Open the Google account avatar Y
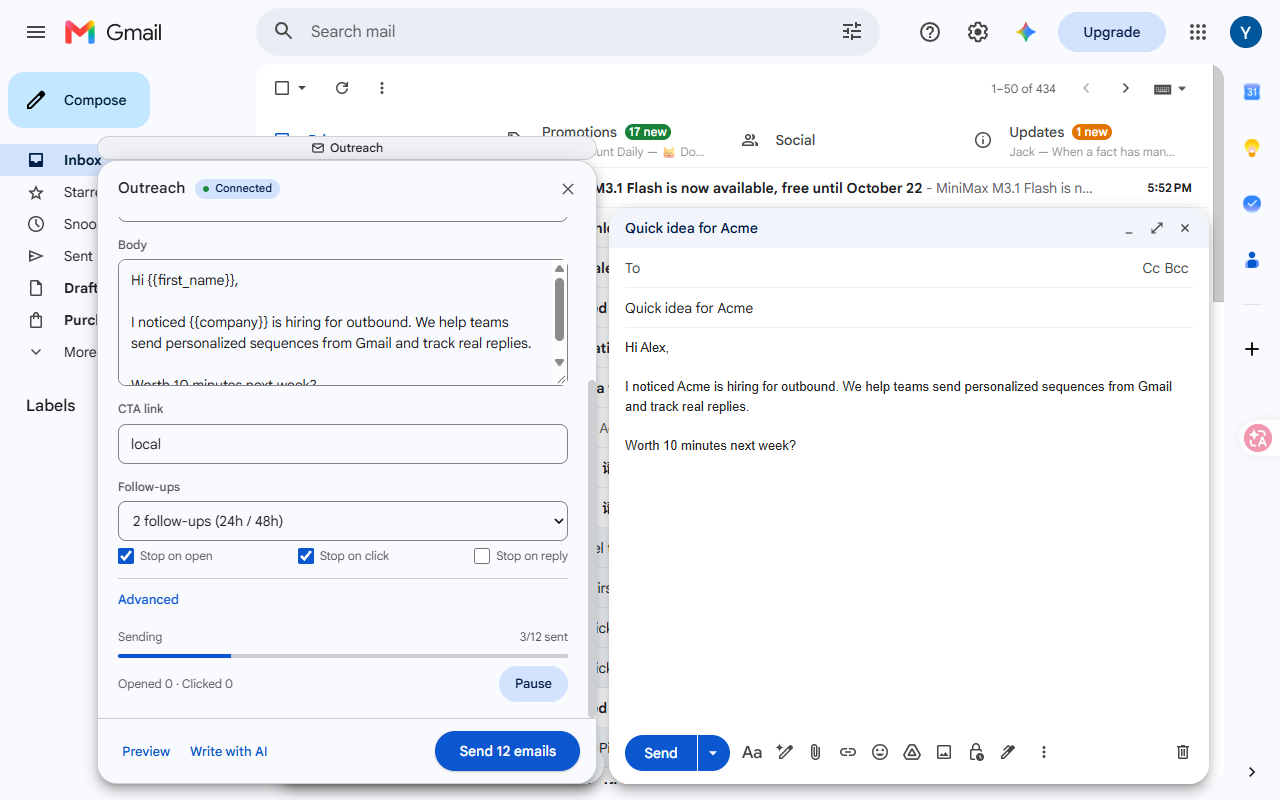The width and height of the screenshot is (1280, 800). [1246, 32]
